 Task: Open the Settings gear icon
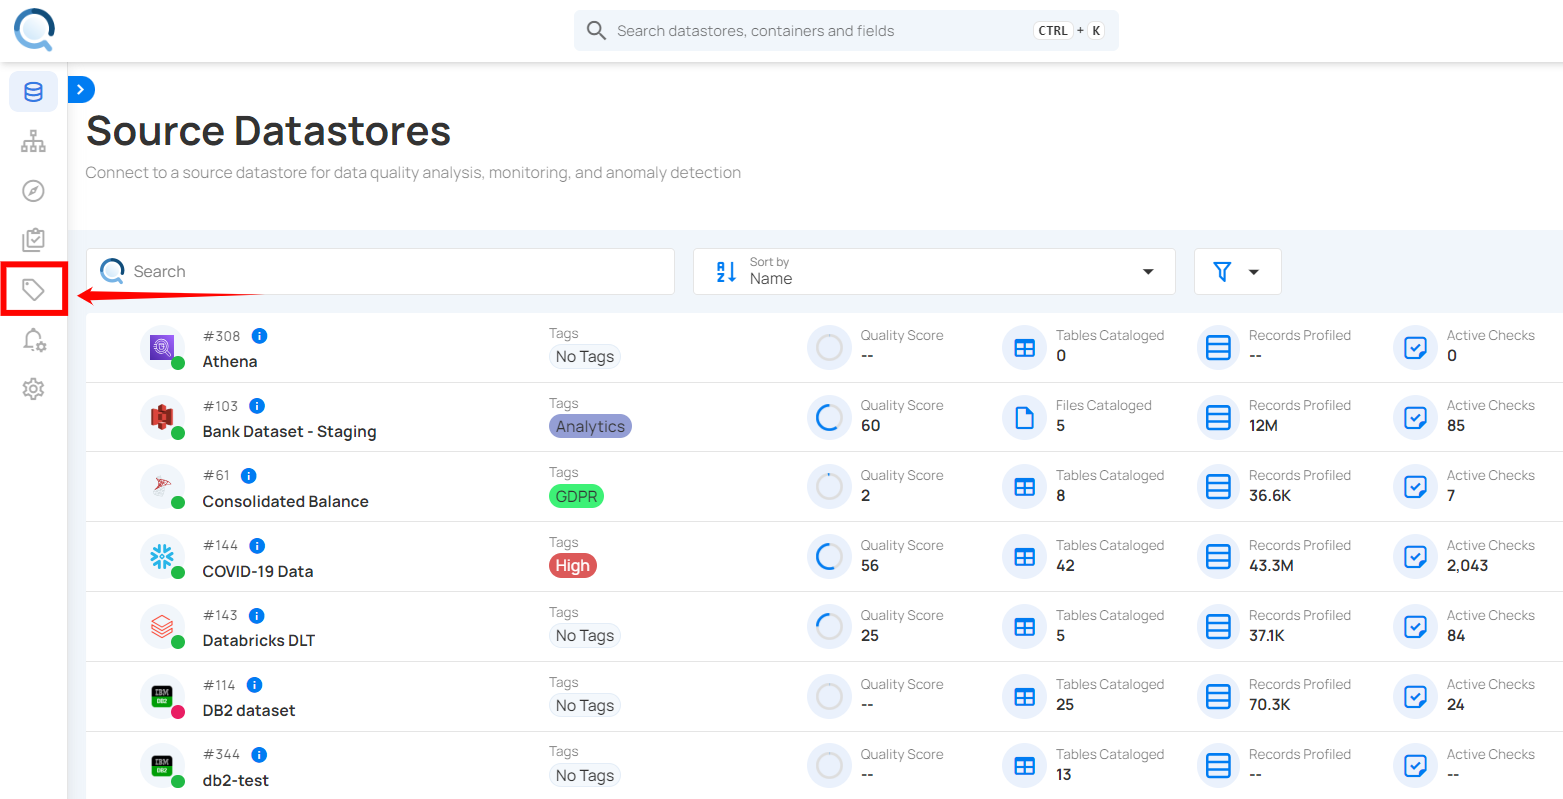33,389
